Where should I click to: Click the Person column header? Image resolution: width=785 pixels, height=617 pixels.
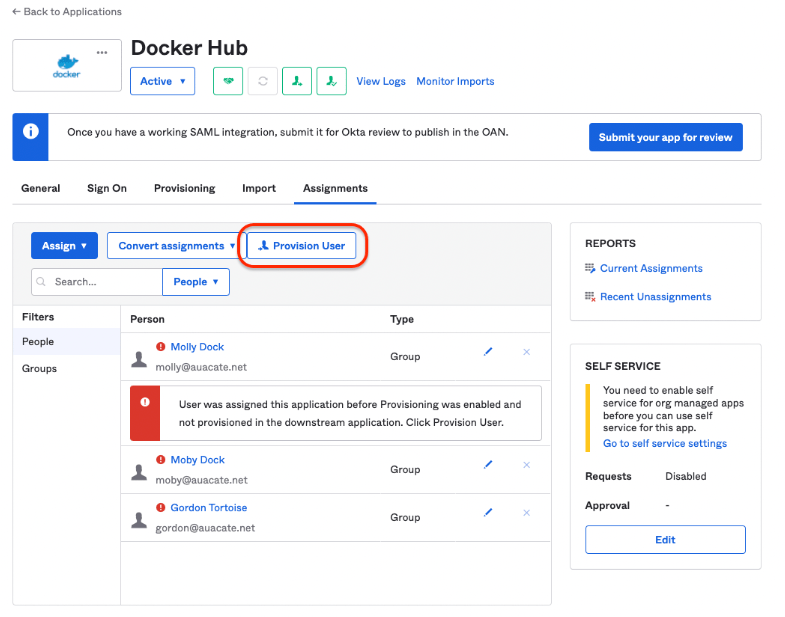[x=147, y=319]
